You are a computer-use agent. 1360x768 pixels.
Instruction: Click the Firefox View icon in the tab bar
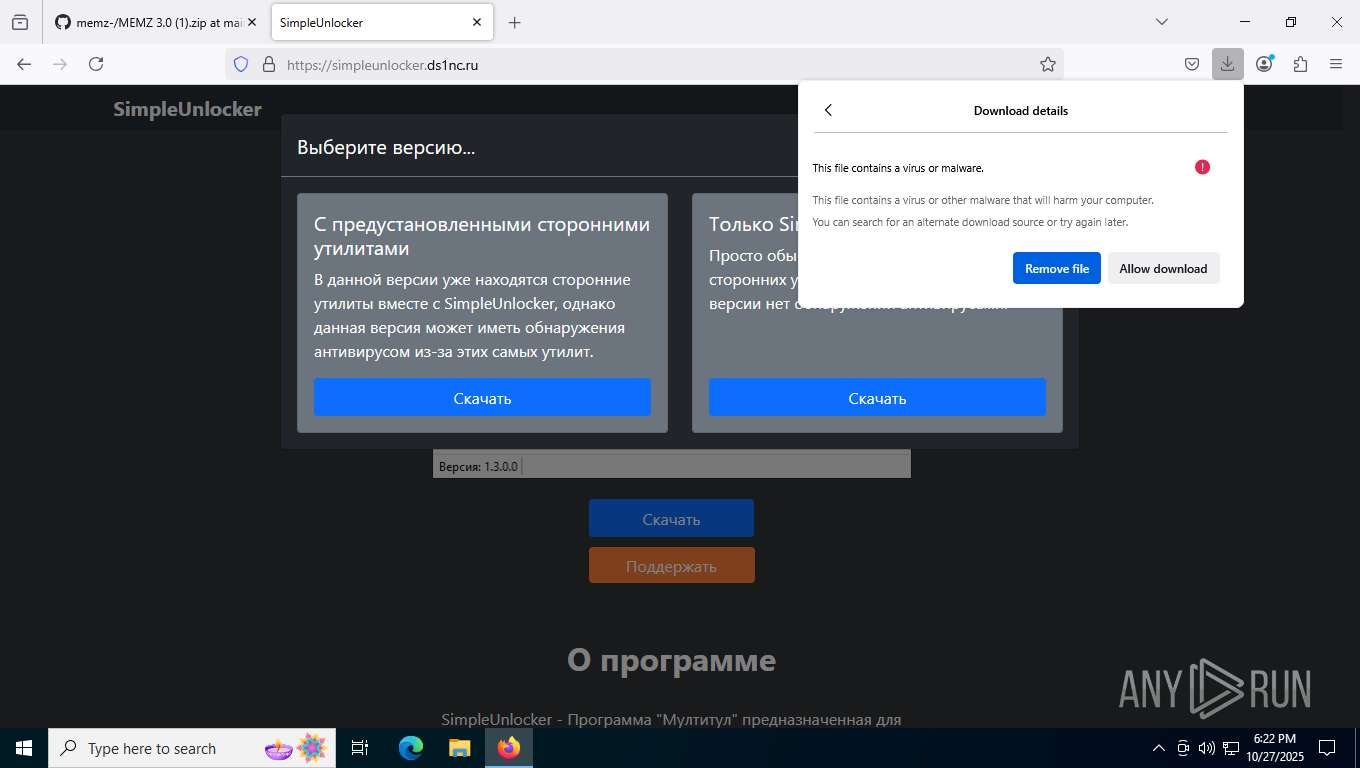point(20,22)
